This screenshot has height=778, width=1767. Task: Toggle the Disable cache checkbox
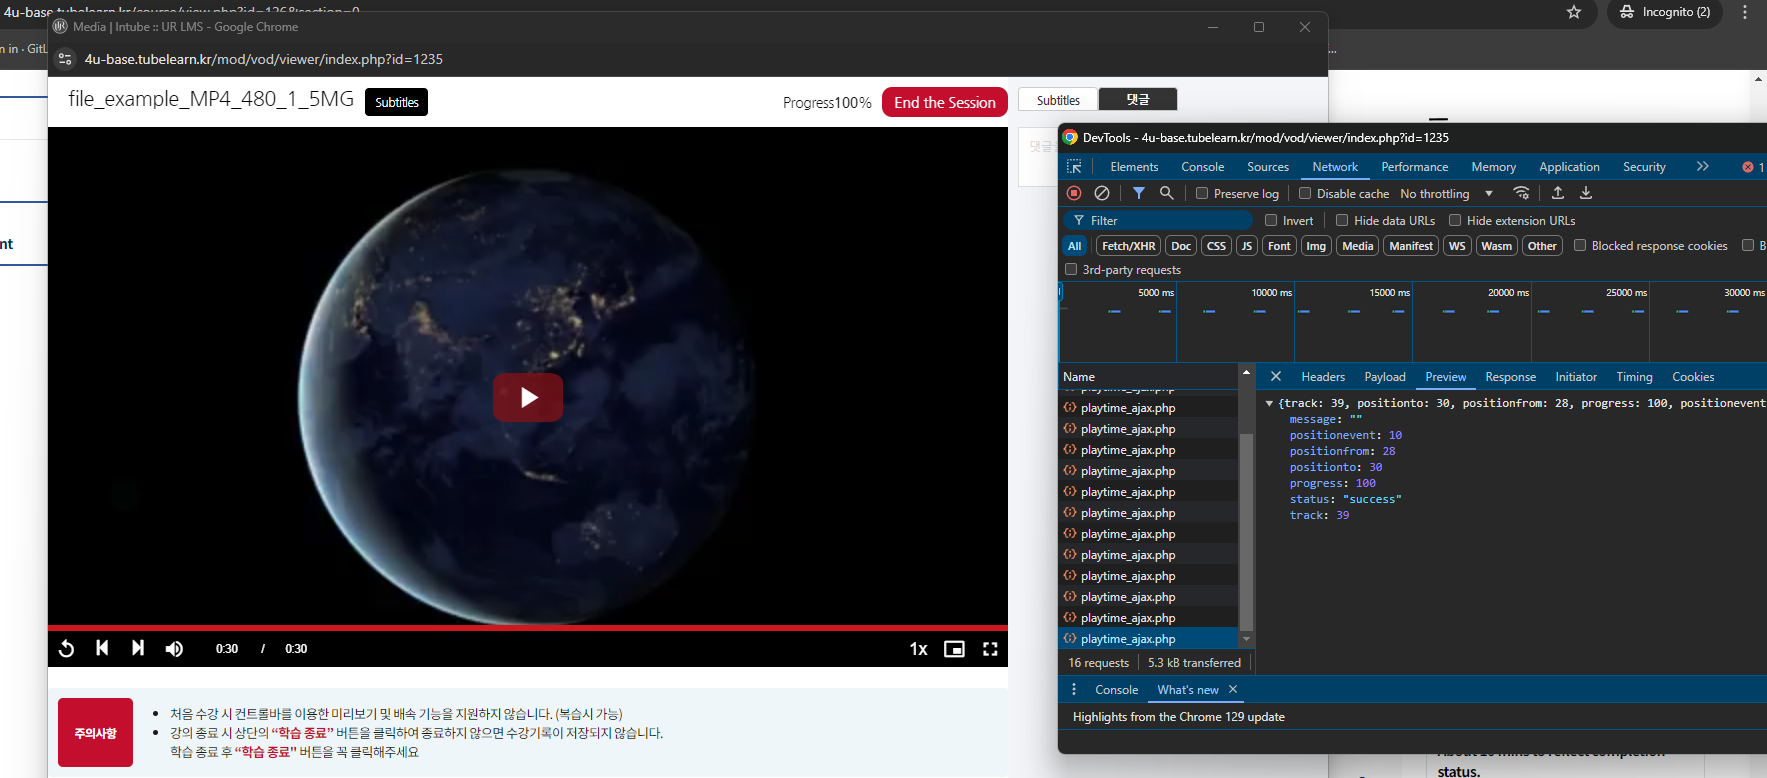pyautogui.click(x=1305, y=193)
